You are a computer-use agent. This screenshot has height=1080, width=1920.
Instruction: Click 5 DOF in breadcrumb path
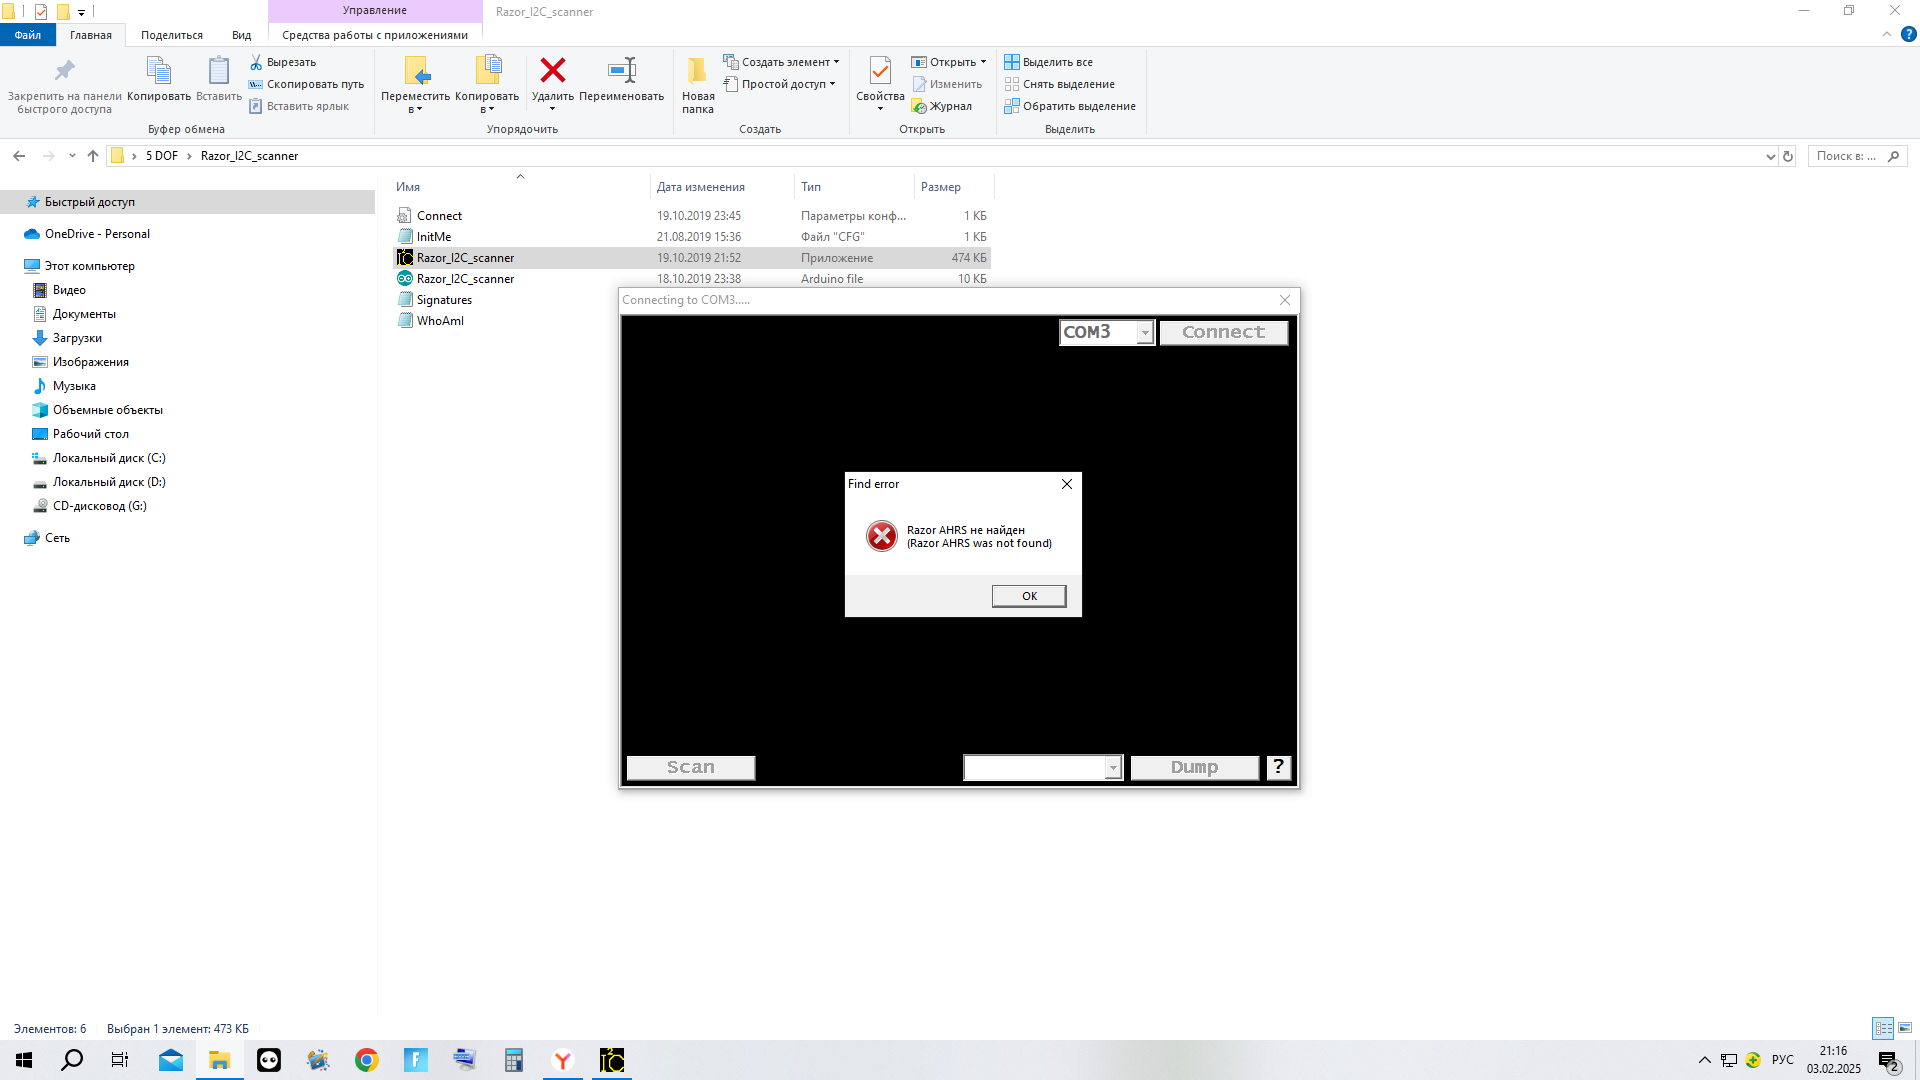(x=162, y=156)
